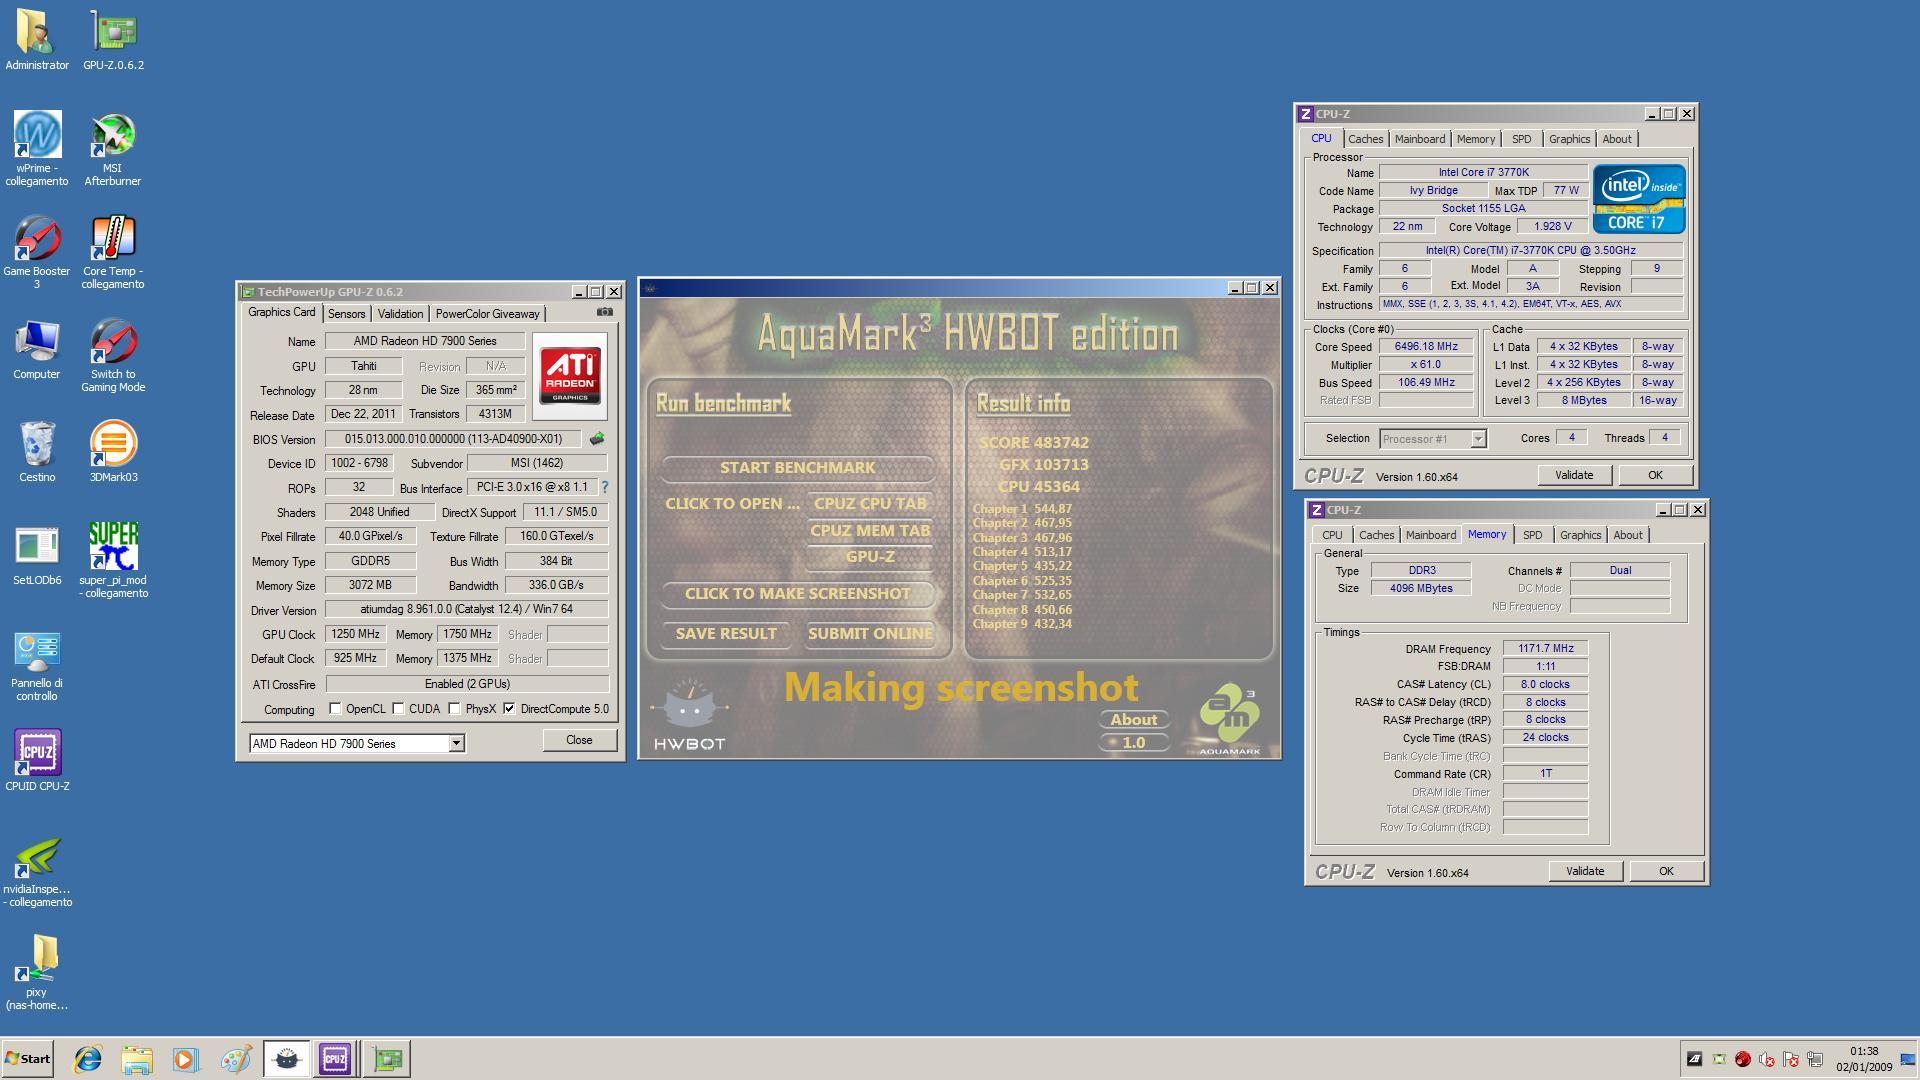The height and width of the screenshot is (1080, 1920).
Task: Click GPU-Z button in AquaMark
Action: click(x=870, y=557)
